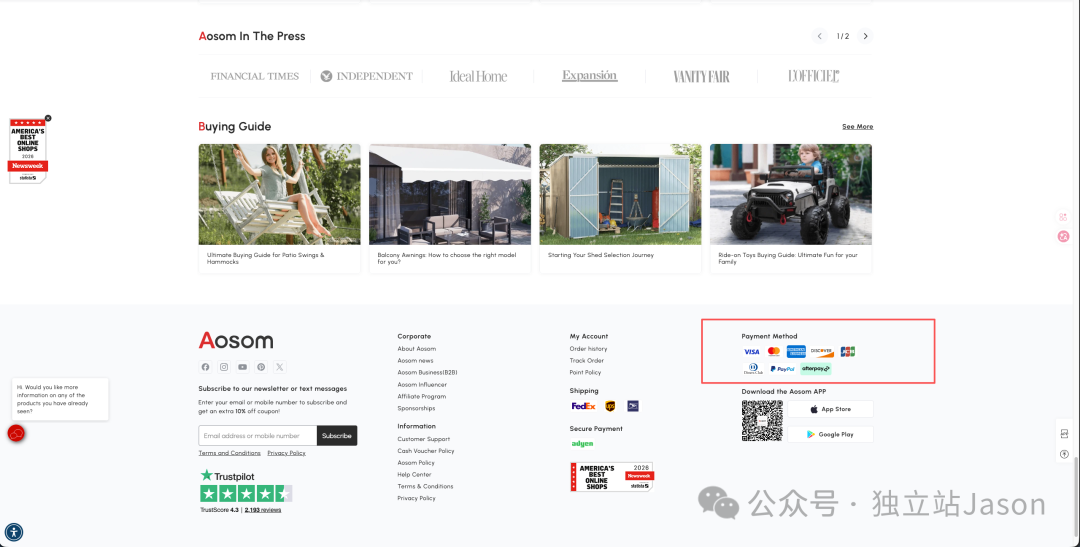
Task: Click the UPS shipping logo
Action: coord(610,406)
